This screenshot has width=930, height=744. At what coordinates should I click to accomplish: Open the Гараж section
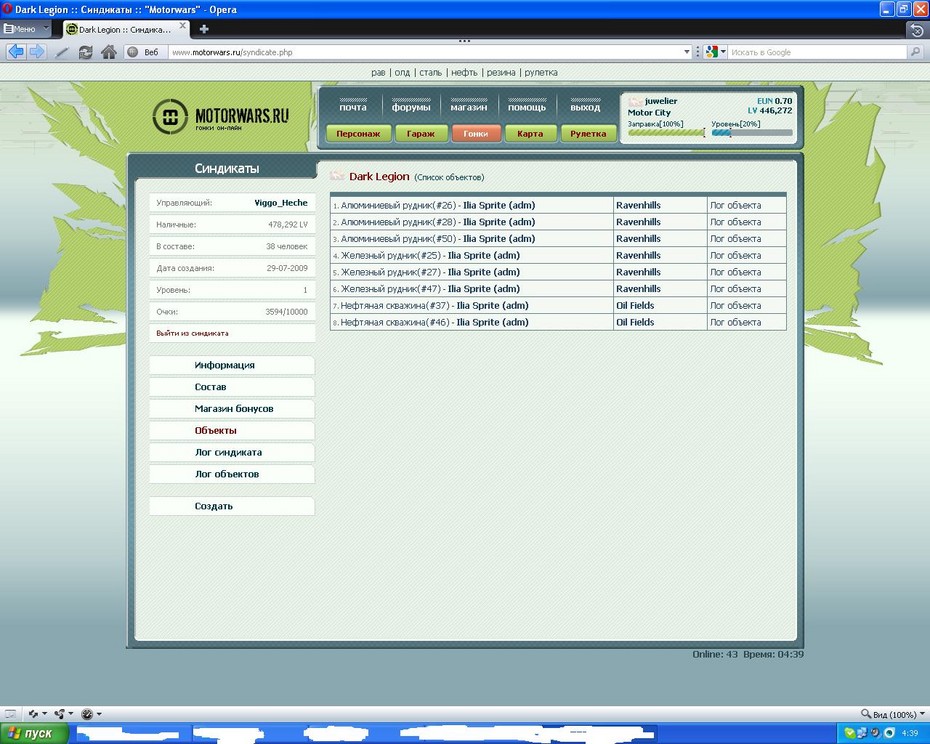pyautogui.click(x=421, y=133)
